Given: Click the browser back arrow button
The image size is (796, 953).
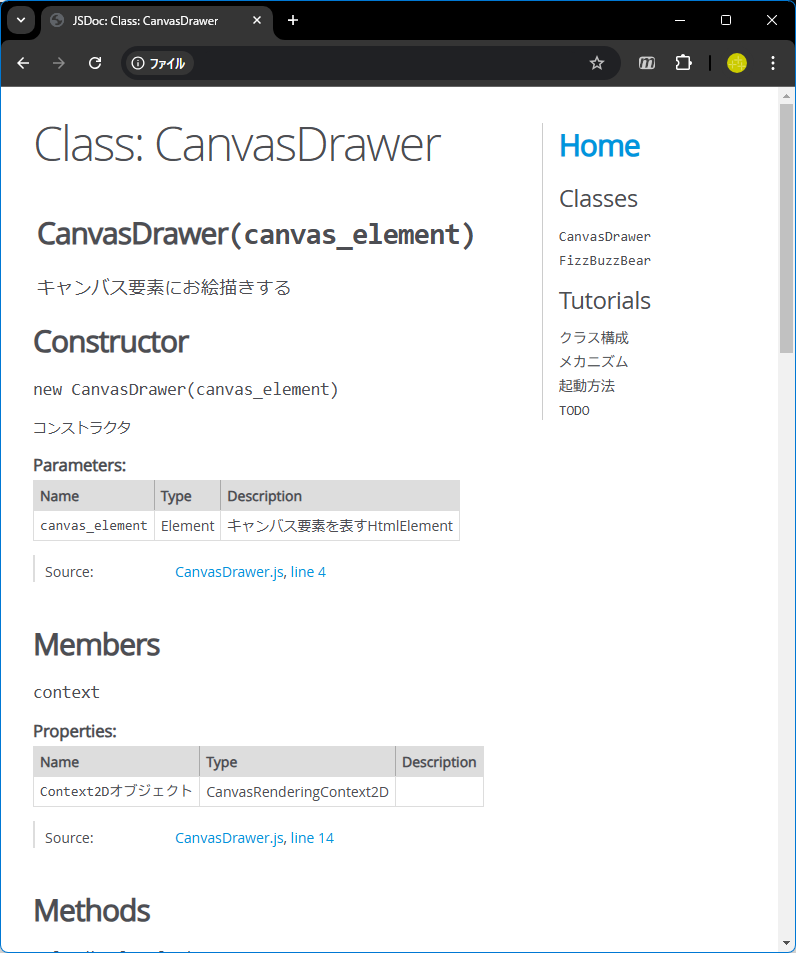Looking at the screenshot, I should [23, 63].
